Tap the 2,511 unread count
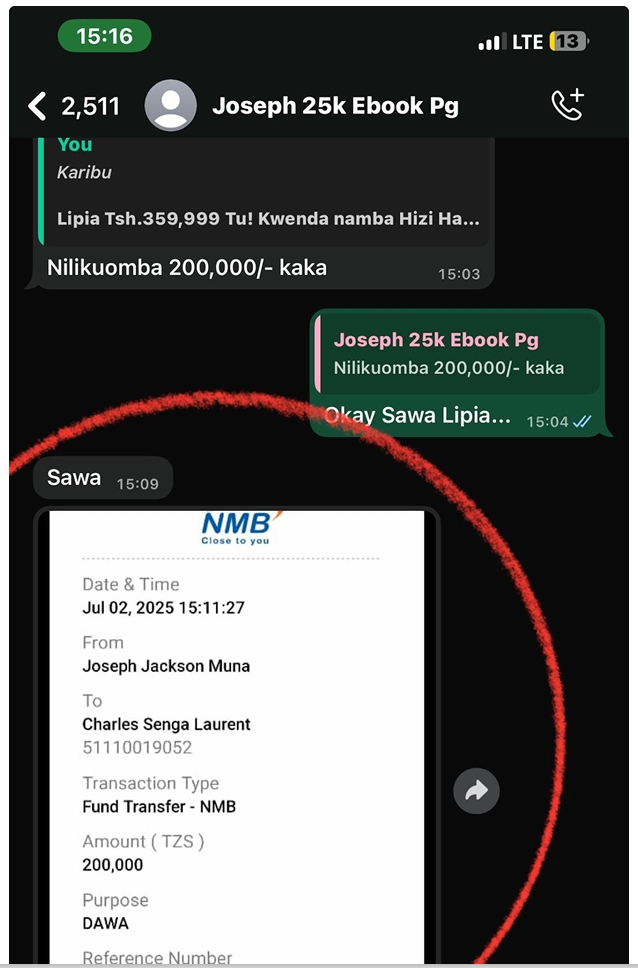The image size is (638, 968). point(90,106)
